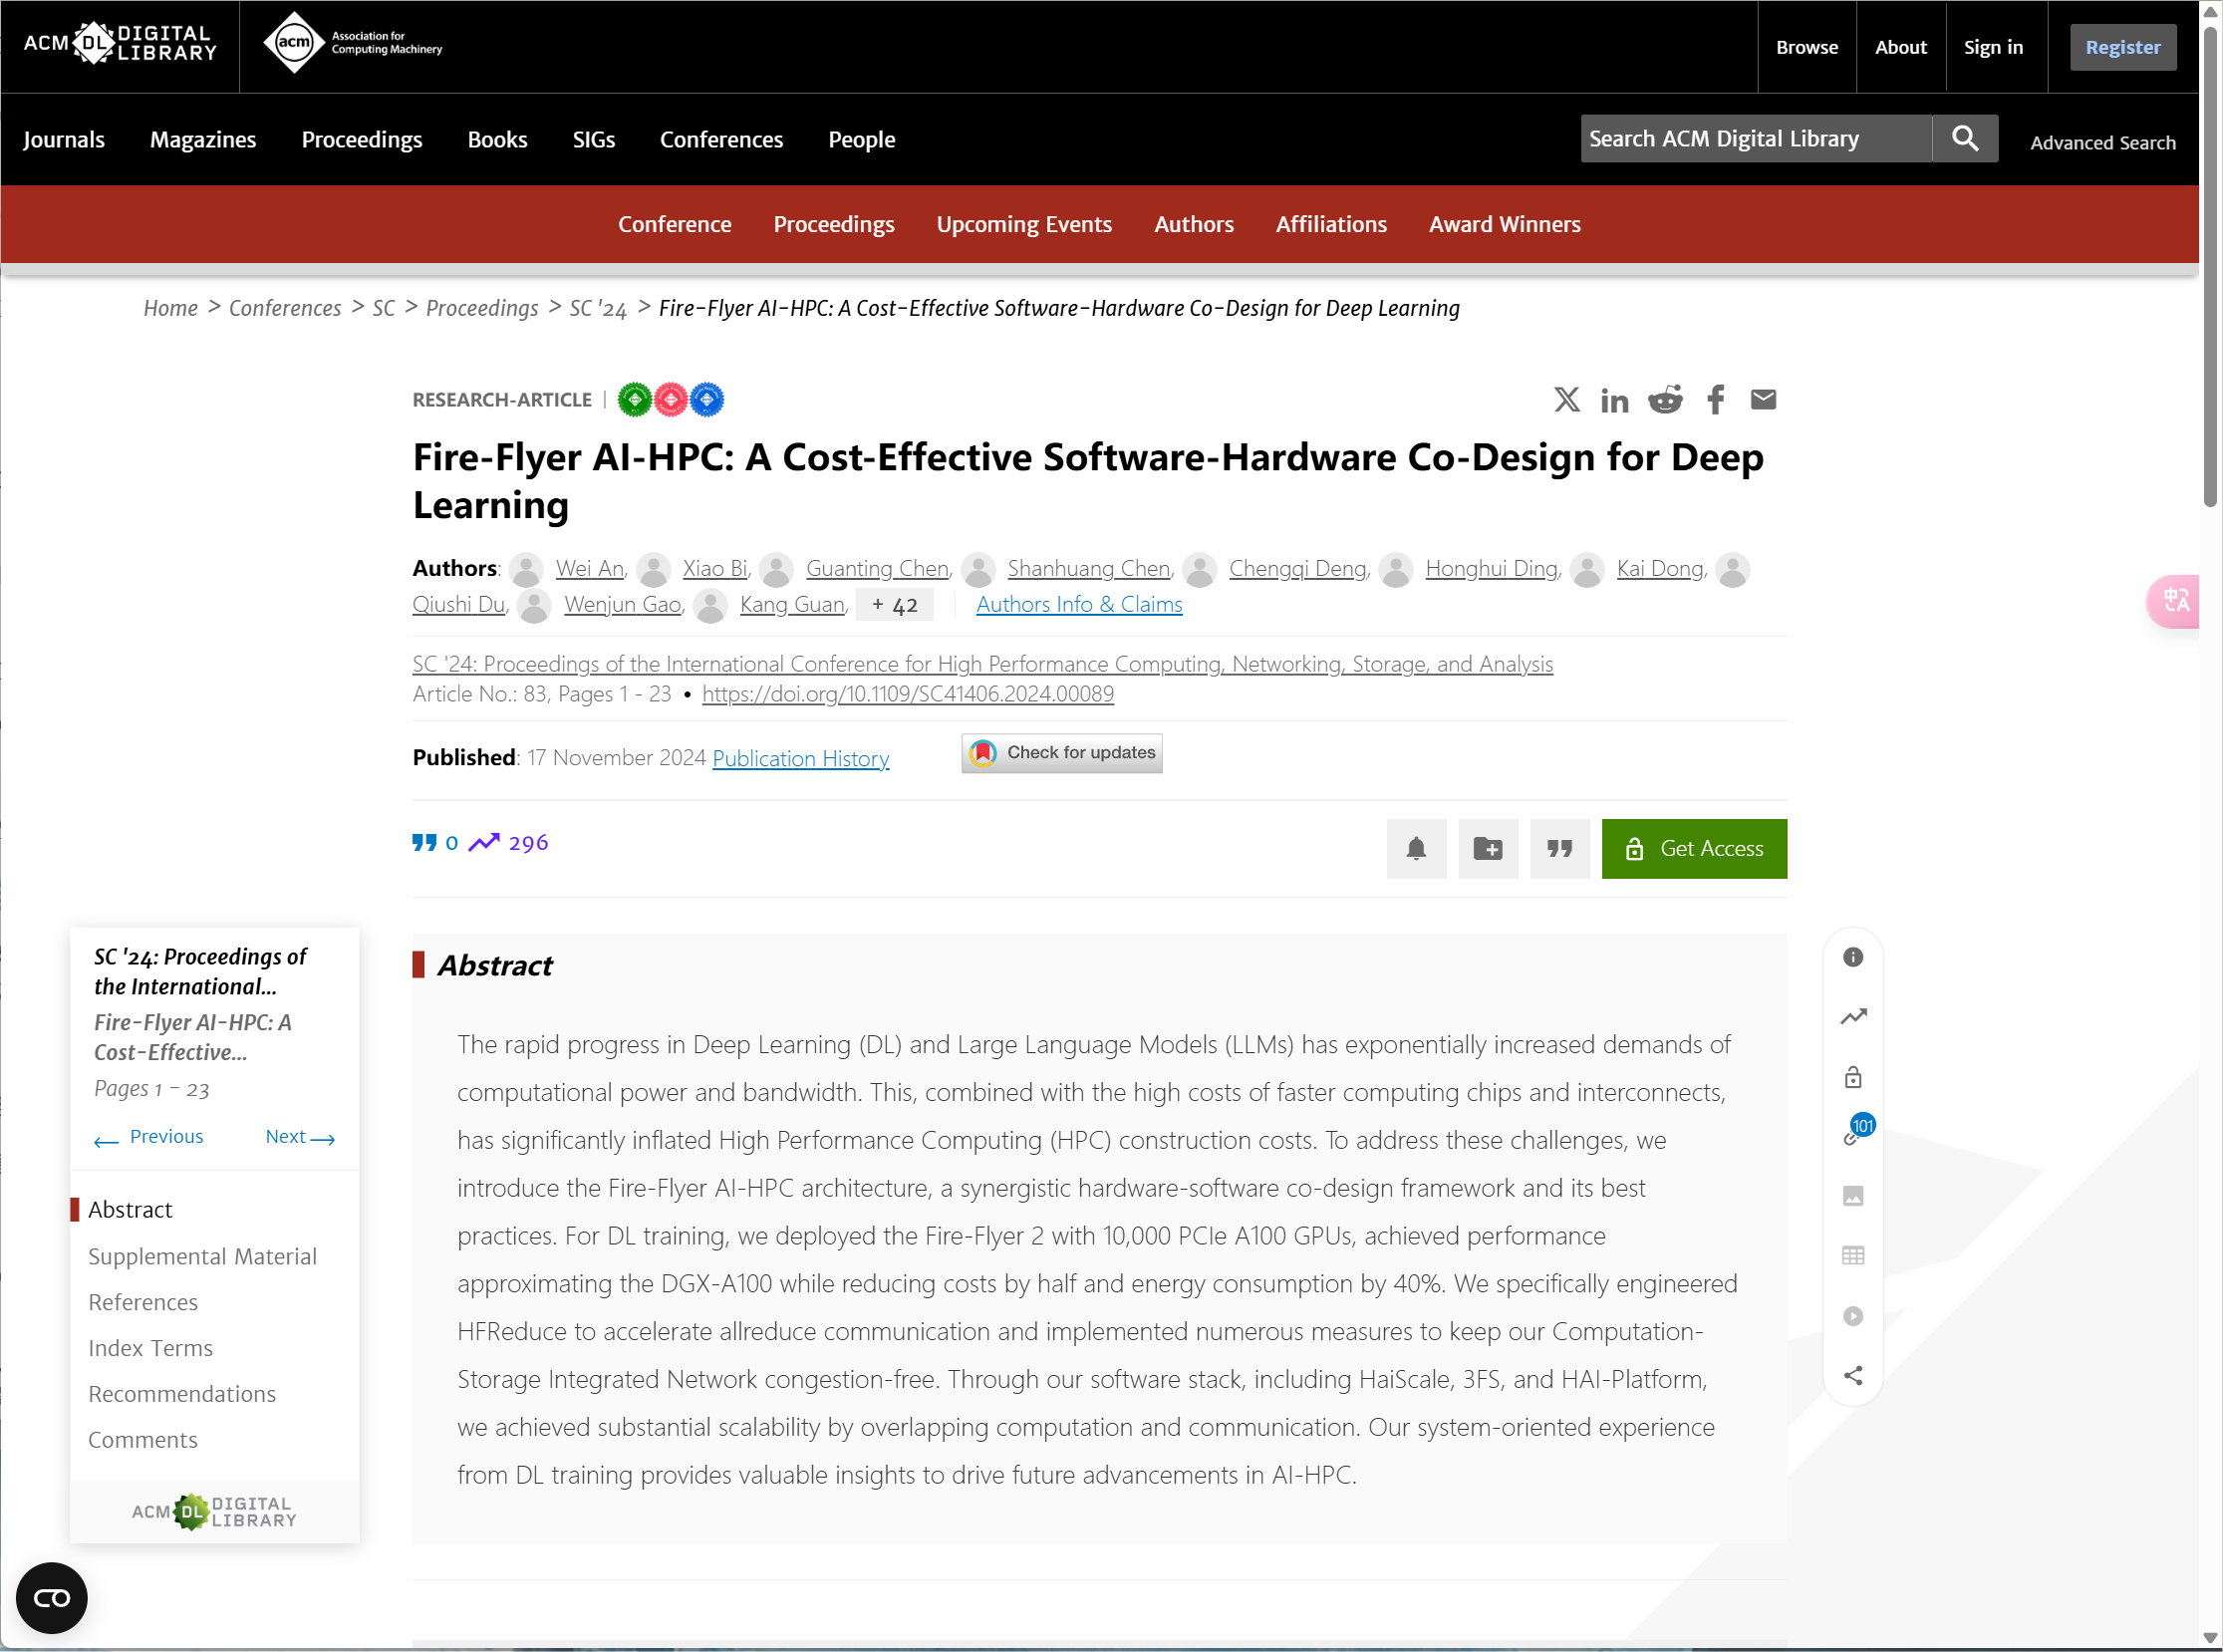
Task: Click the green artifact badge
Action: pos(634,400)
